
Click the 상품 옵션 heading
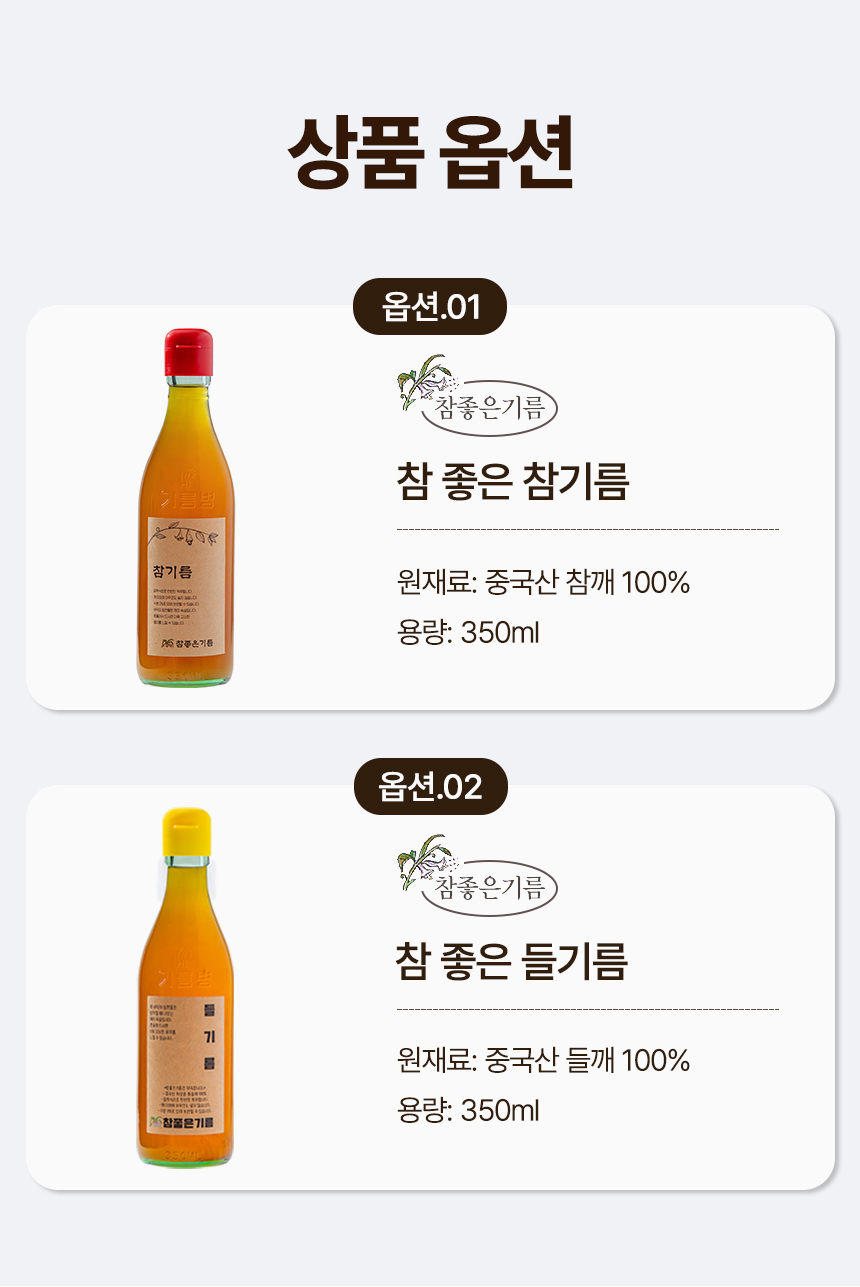coord(430,155)
